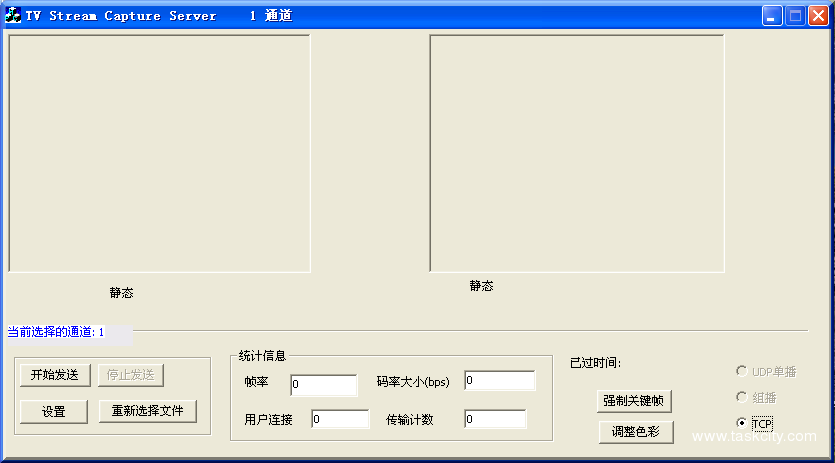Click the 帧率 value field
The height and width of the screenshot is (463, 835).
tap(324, 385)
